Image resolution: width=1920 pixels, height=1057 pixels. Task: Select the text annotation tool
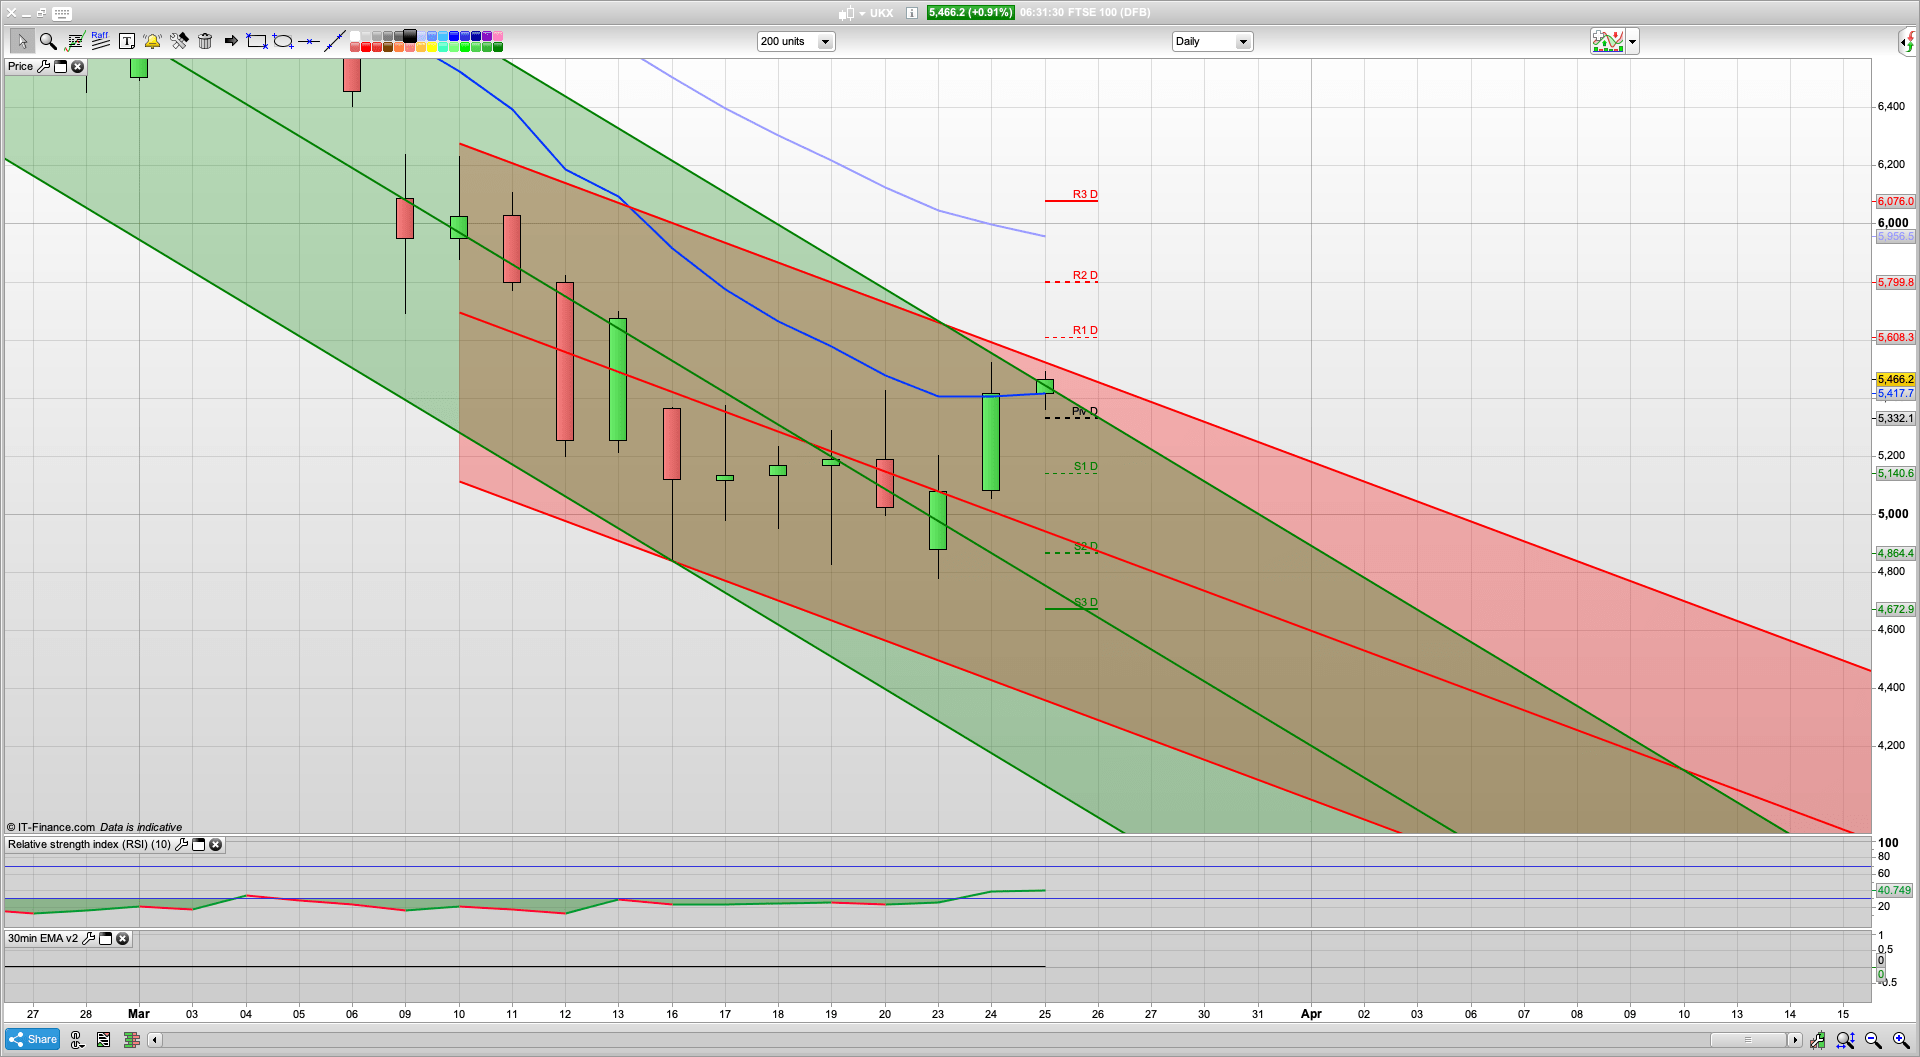pyautogui.click(x=126, y=41)
